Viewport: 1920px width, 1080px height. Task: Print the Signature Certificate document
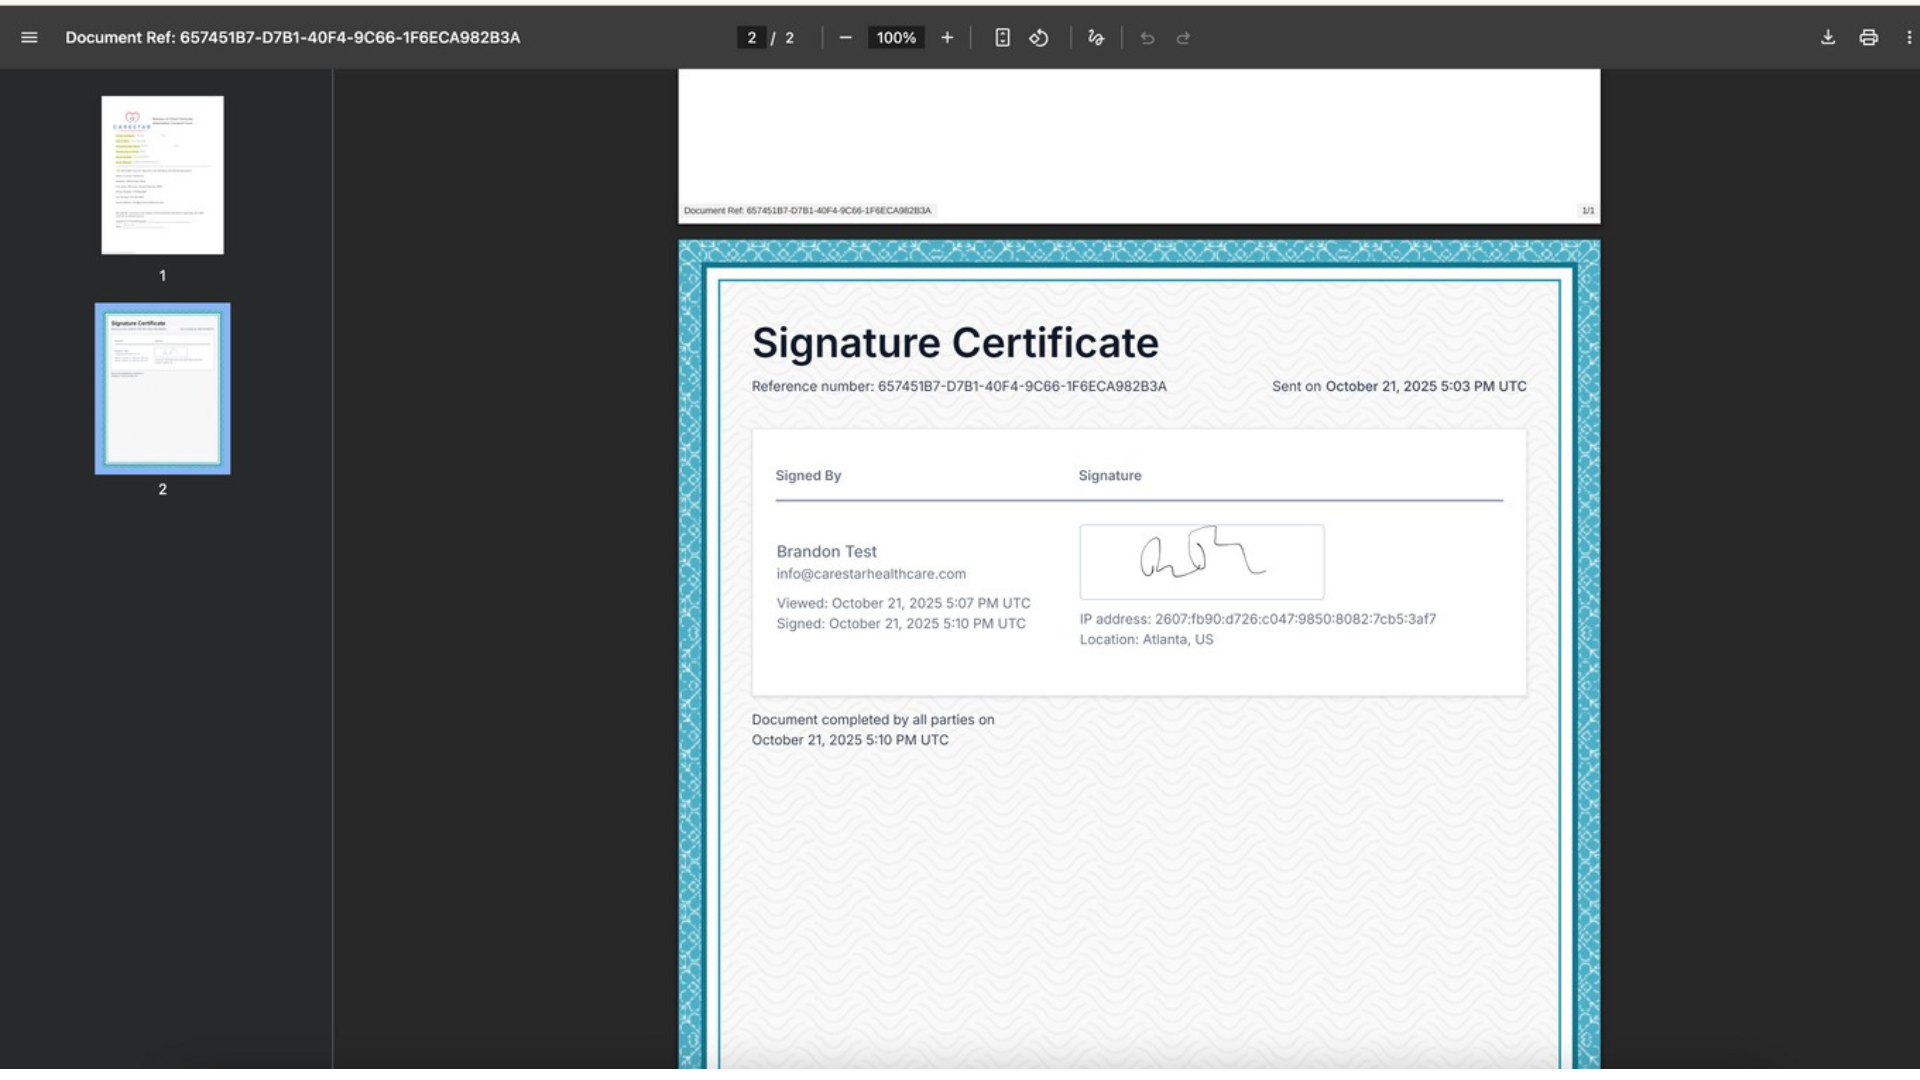(x=1869, y=38)
